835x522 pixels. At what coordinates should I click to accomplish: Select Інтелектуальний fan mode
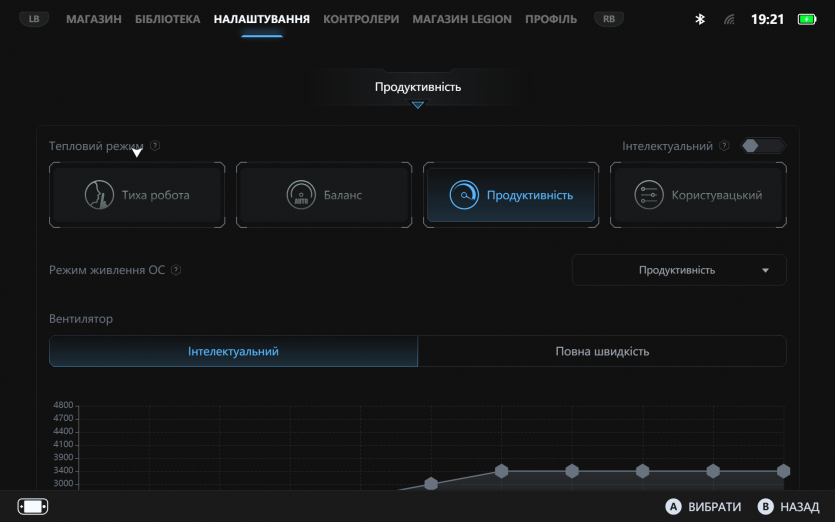point(233,351)
